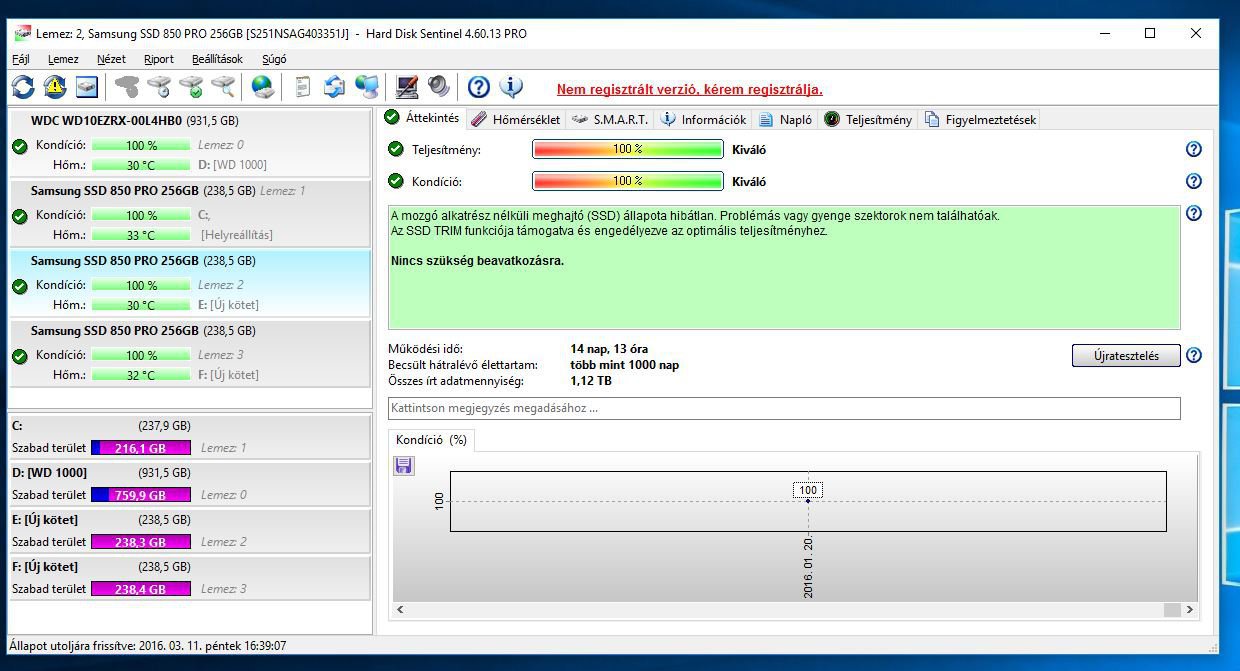This screenshot has height=671, width=1240.
Task: Switch to the S.M.A.R.T. tab
Action: 609,119
